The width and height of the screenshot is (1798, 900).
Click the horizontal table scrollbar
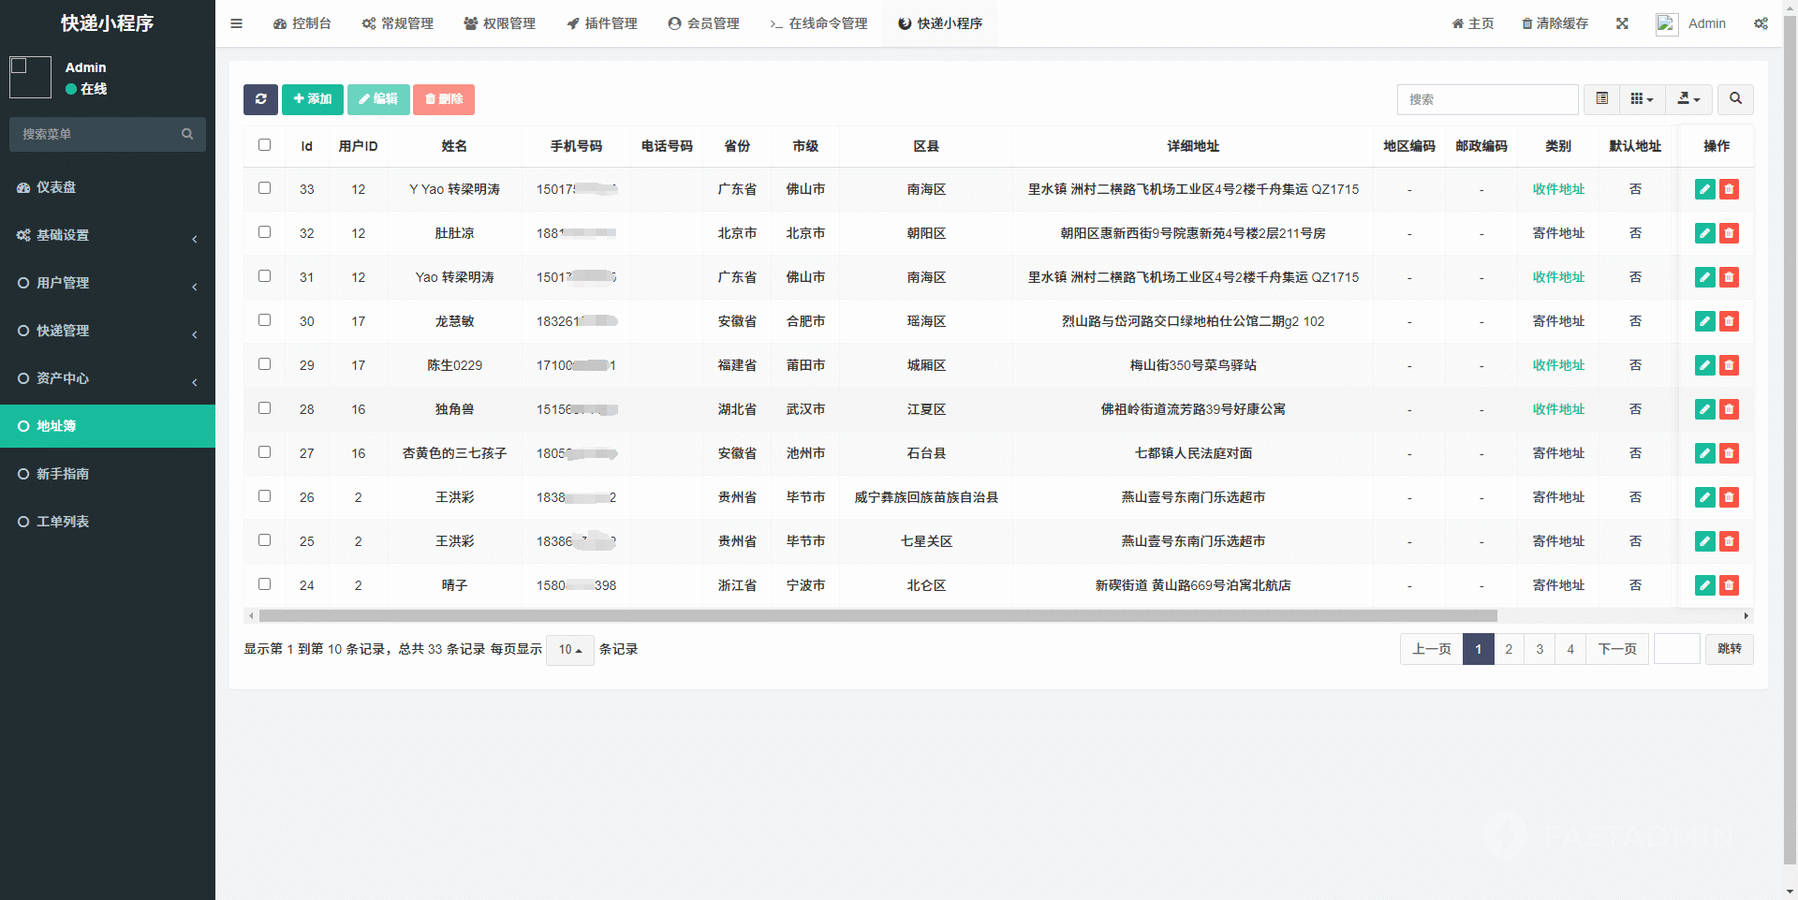[x=877, y=616]
